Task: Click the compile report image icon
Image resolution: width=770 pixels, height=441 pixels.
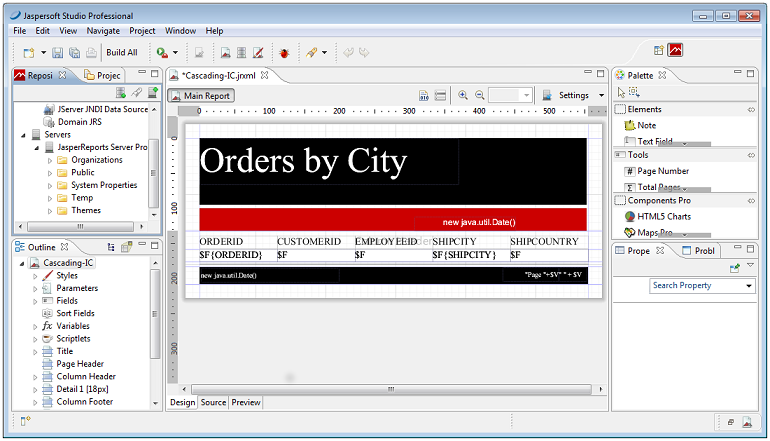Action: point(225,53)
